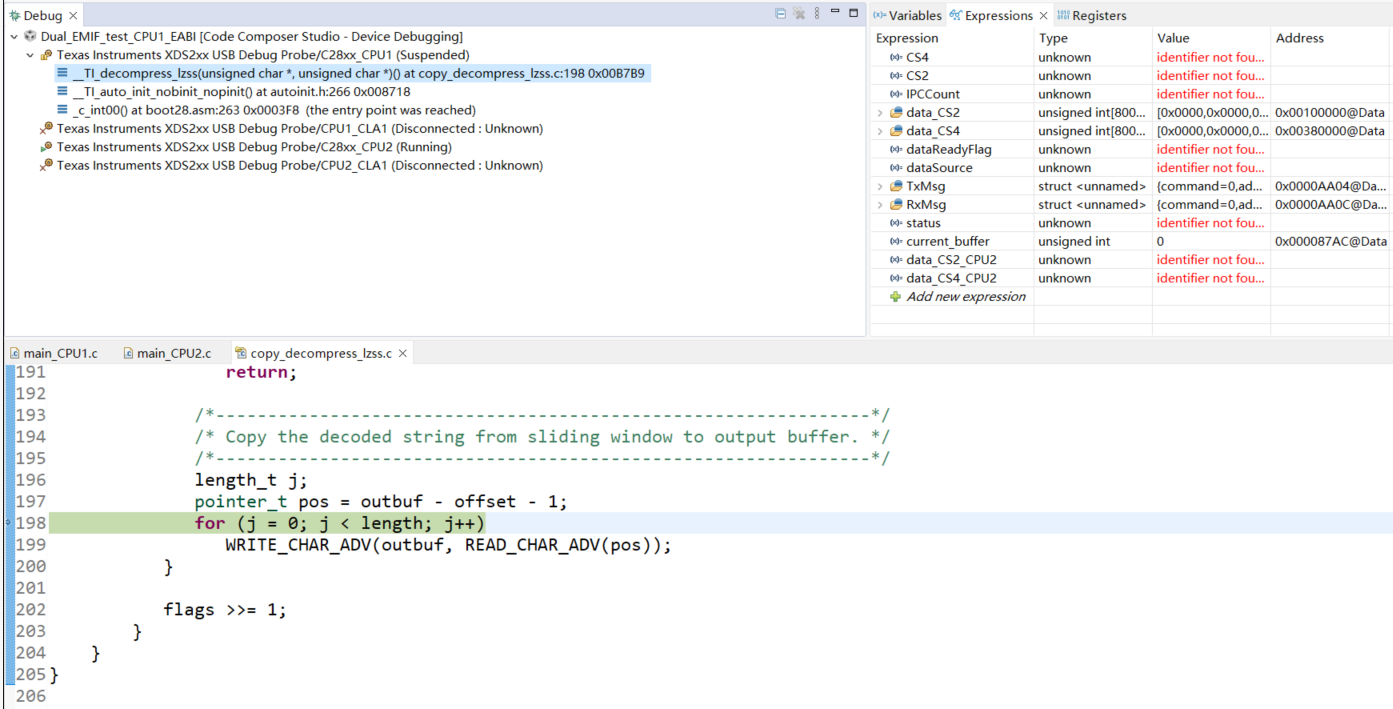Maximize the Debug view panel
Viewport: 1393px width, 709px height.
(853, 13)
